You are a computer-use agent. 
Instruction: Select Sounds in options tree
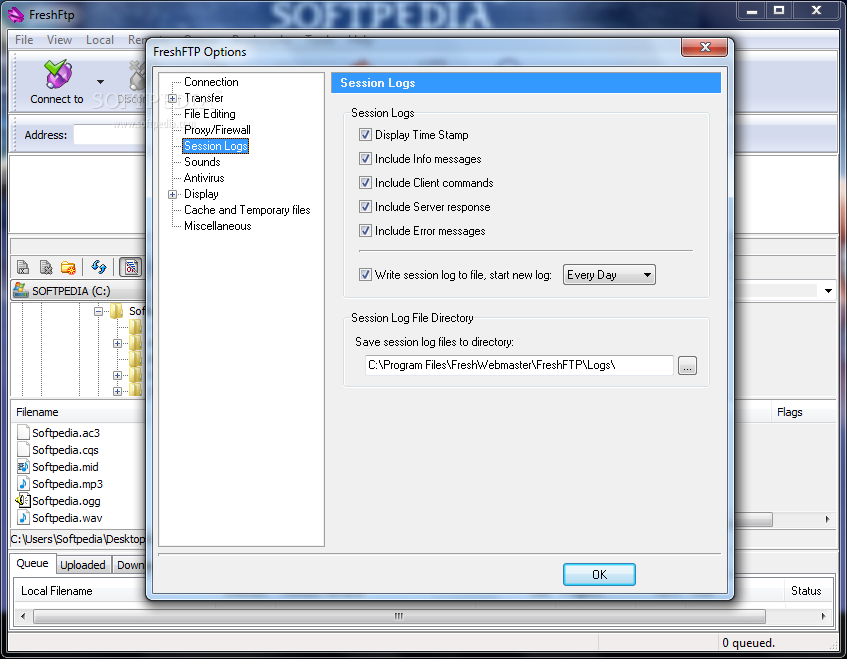pyautogui.click(x=202, y=162)
